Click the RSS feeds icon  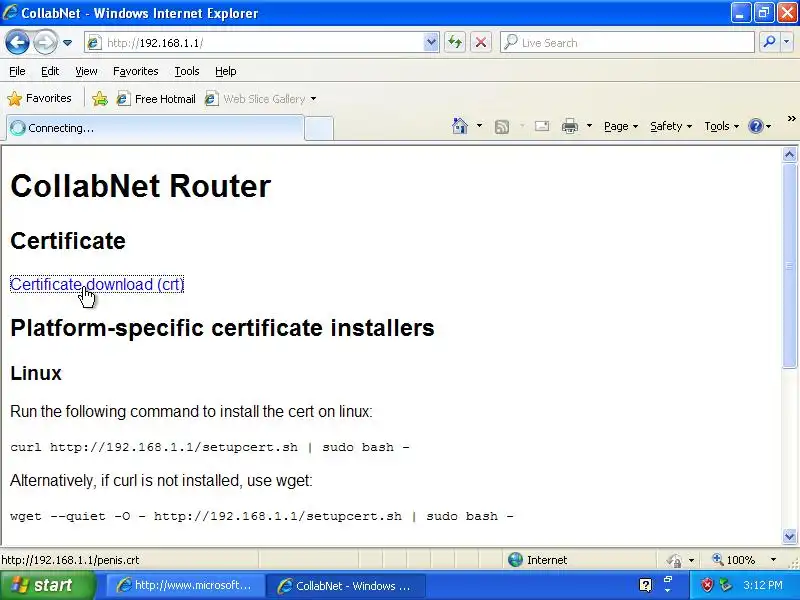pos(502,127)
